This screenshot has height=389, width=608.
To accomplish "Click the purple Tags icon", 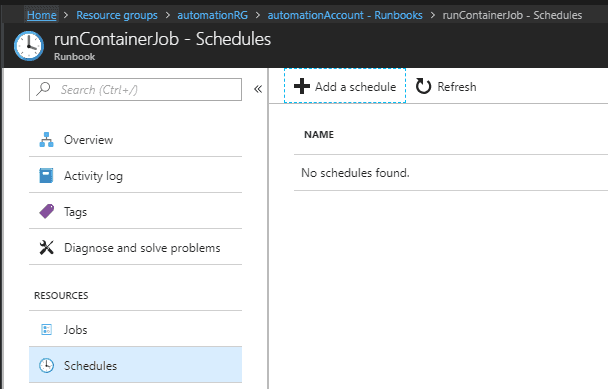I will [x=47, y=211].
